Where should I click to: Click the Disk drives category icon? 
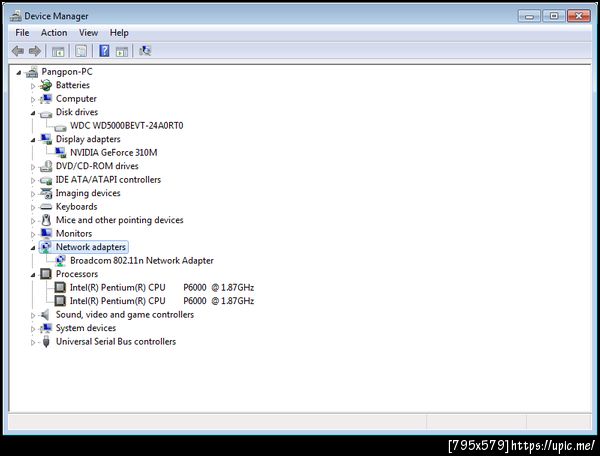46,113
